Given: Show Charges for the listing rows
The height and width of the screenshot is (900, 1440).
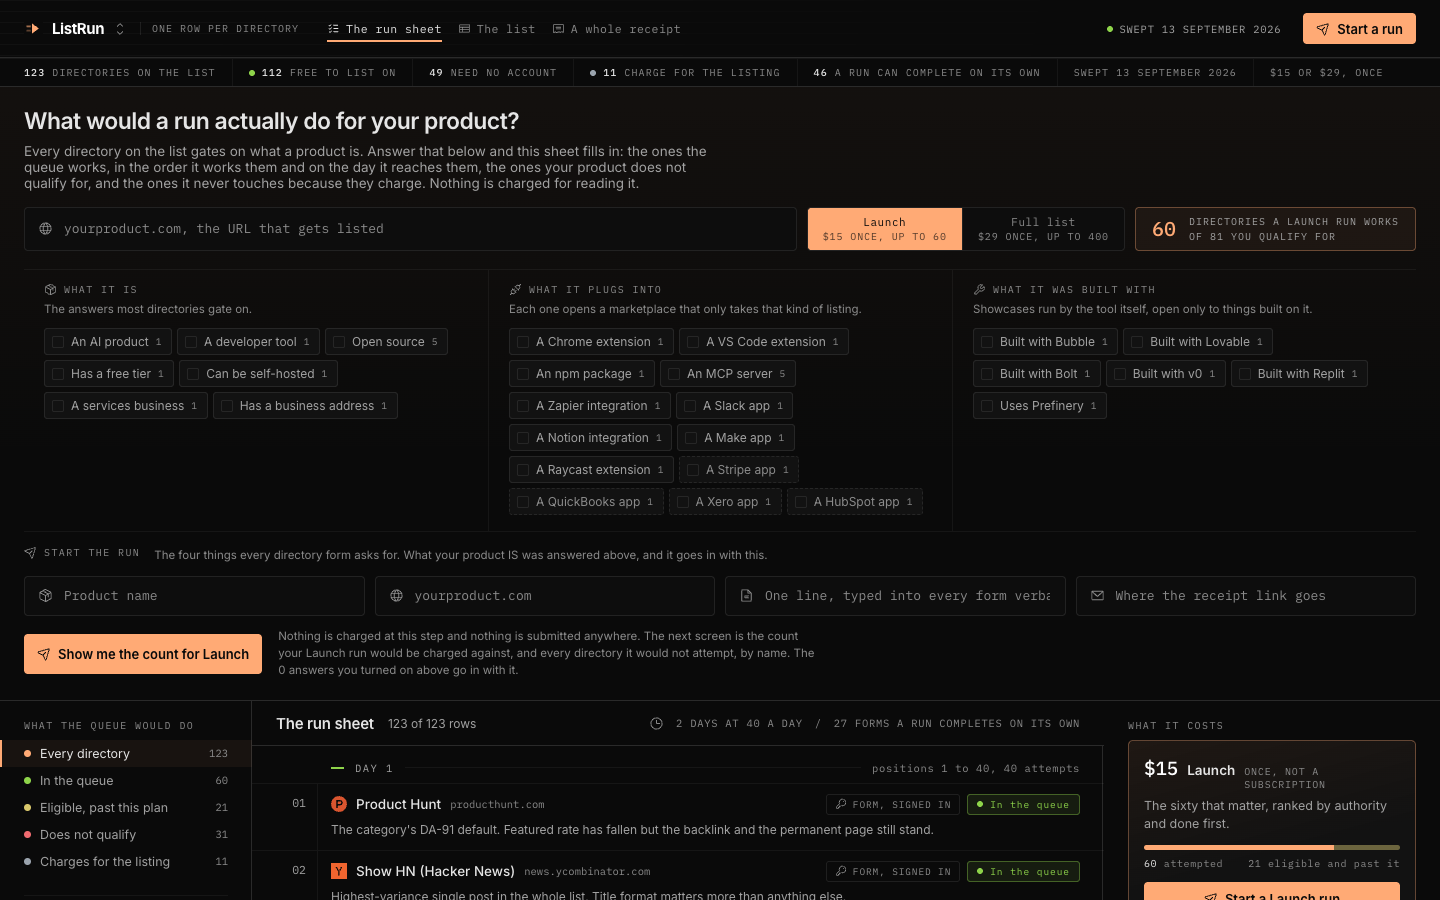Looking at the screenshot, I should coord(126,862).
